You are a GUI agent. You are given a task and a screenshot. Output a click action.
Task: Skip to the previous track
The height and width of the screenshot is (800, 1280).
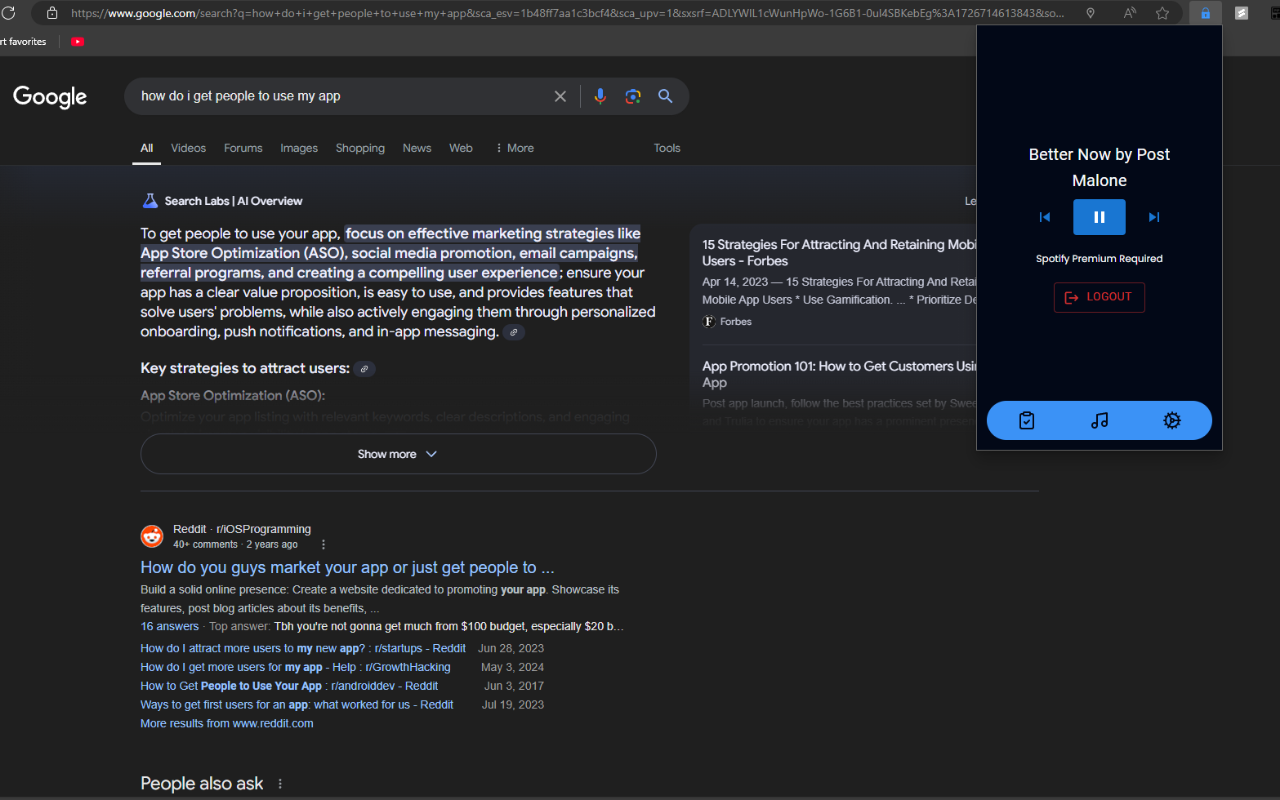pyautogui.click(x=1044, y=217)
